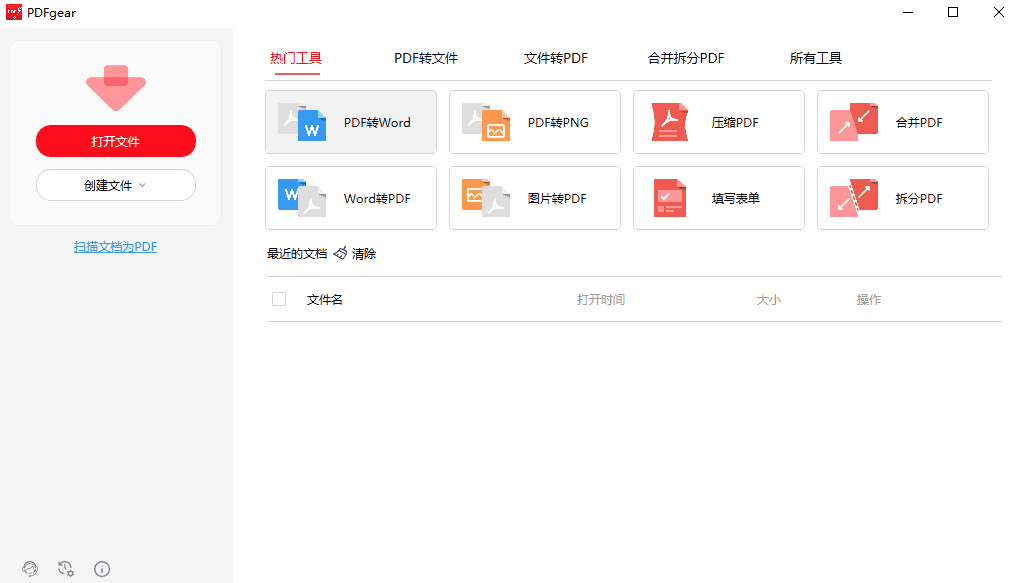Open the check-for-updates icon near bottom left
The width and height of the screenshot is (1018, 583).
point(66,569)
